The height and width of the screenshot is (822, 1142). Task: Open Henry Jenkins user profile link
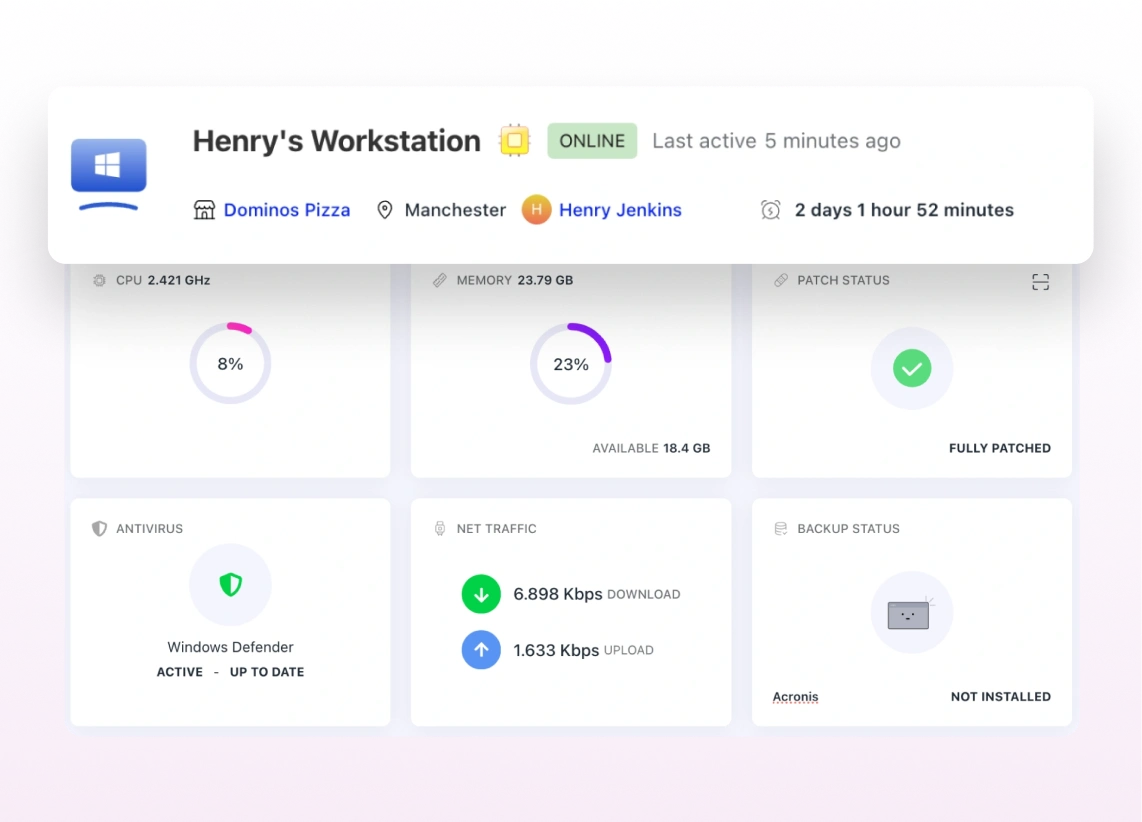point(620,210)
